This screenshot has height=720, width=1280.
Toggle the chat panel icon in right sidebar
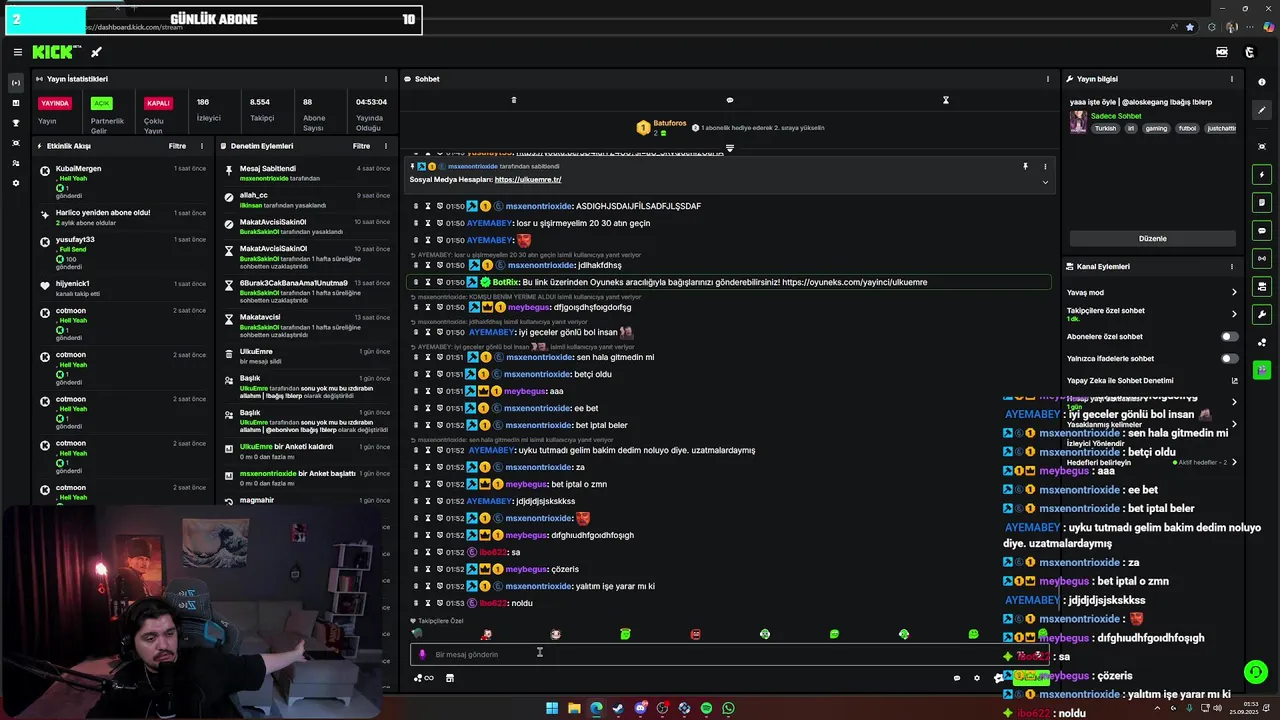pos(1262,231)
